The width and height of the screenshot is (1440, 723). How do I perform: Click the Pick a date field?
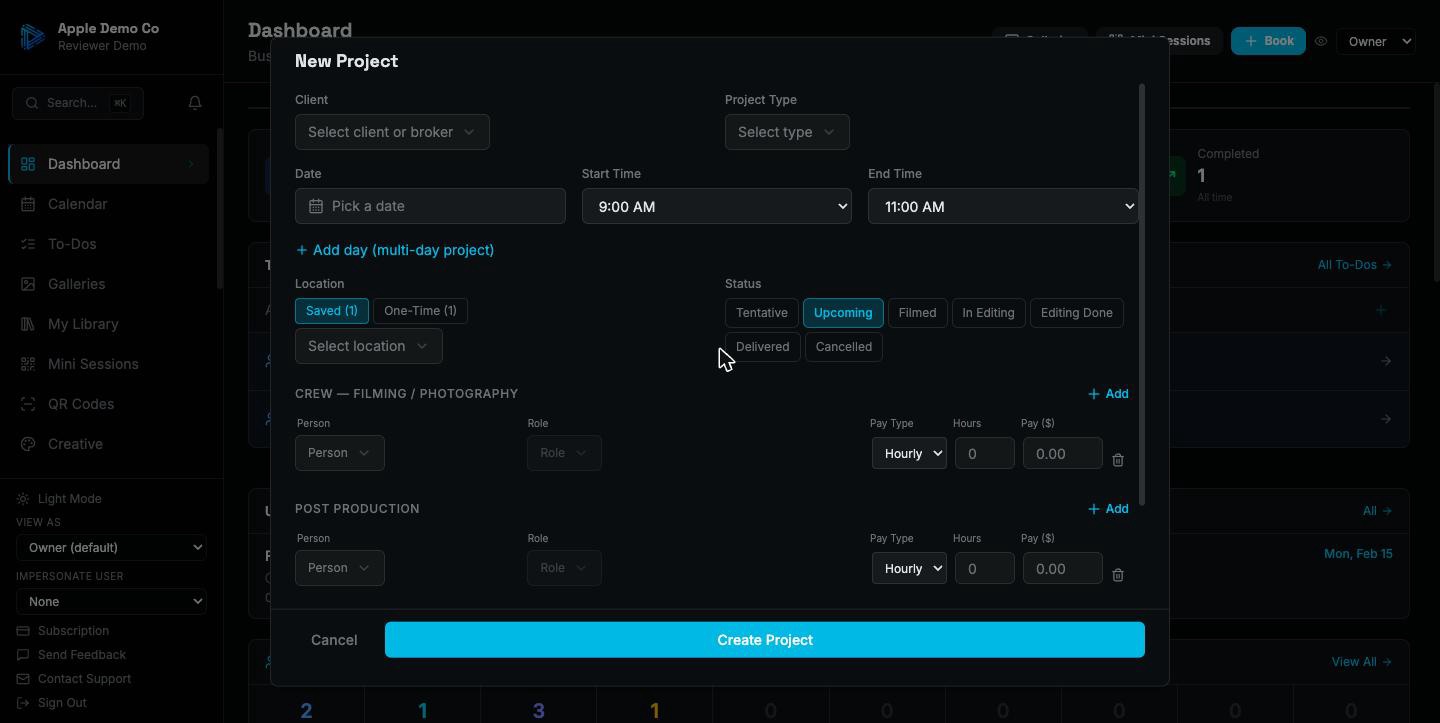pos(430,206)
